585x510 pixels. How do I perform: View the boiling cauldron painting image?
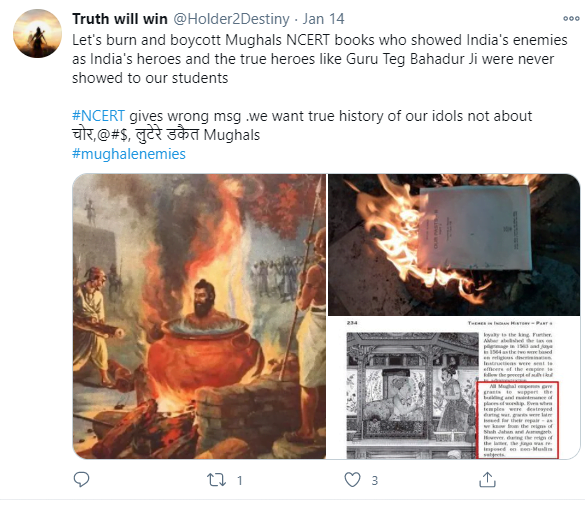tap(199, 316)
